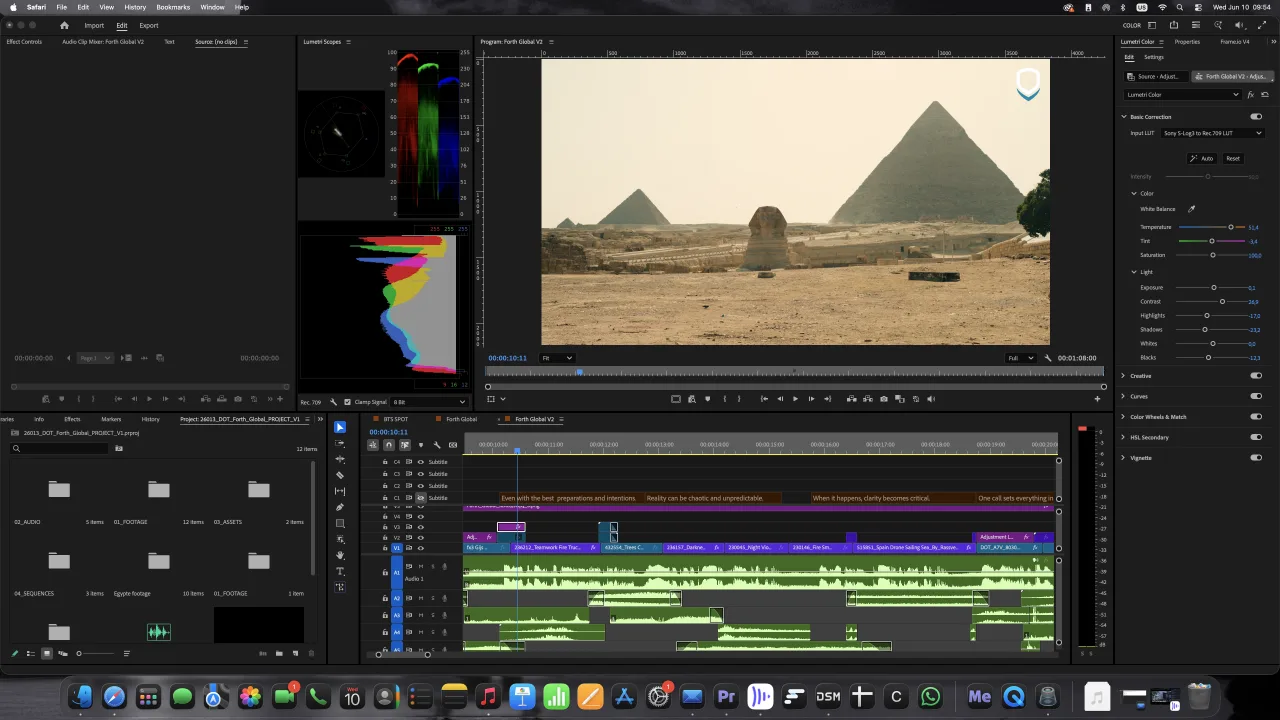Viewport: 1280px width, 720px height.
Task: Open Program Monitor settings wrench
Action: point(1048,358)
